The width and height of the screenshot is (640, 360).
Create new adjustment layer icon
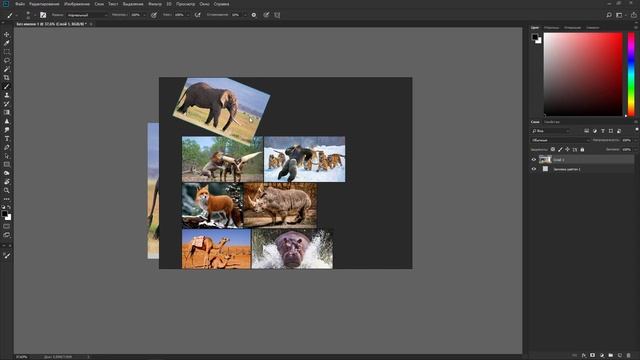(602, 356)
